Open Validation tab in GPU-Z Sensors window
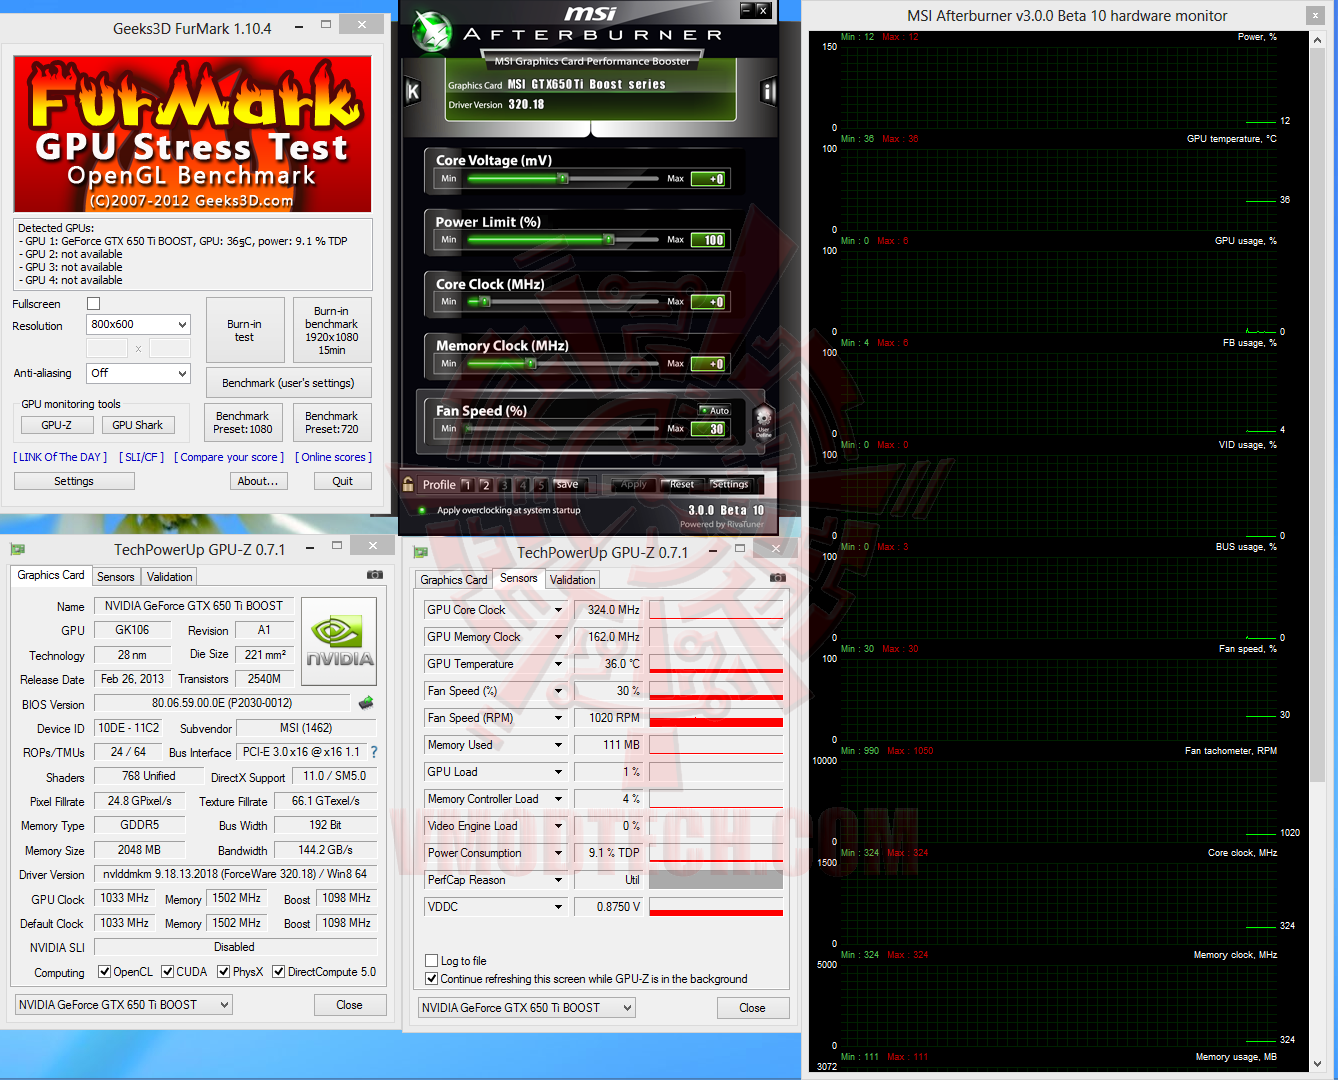Screen dimensions: 1338x1080 click(x=573, y=580)
